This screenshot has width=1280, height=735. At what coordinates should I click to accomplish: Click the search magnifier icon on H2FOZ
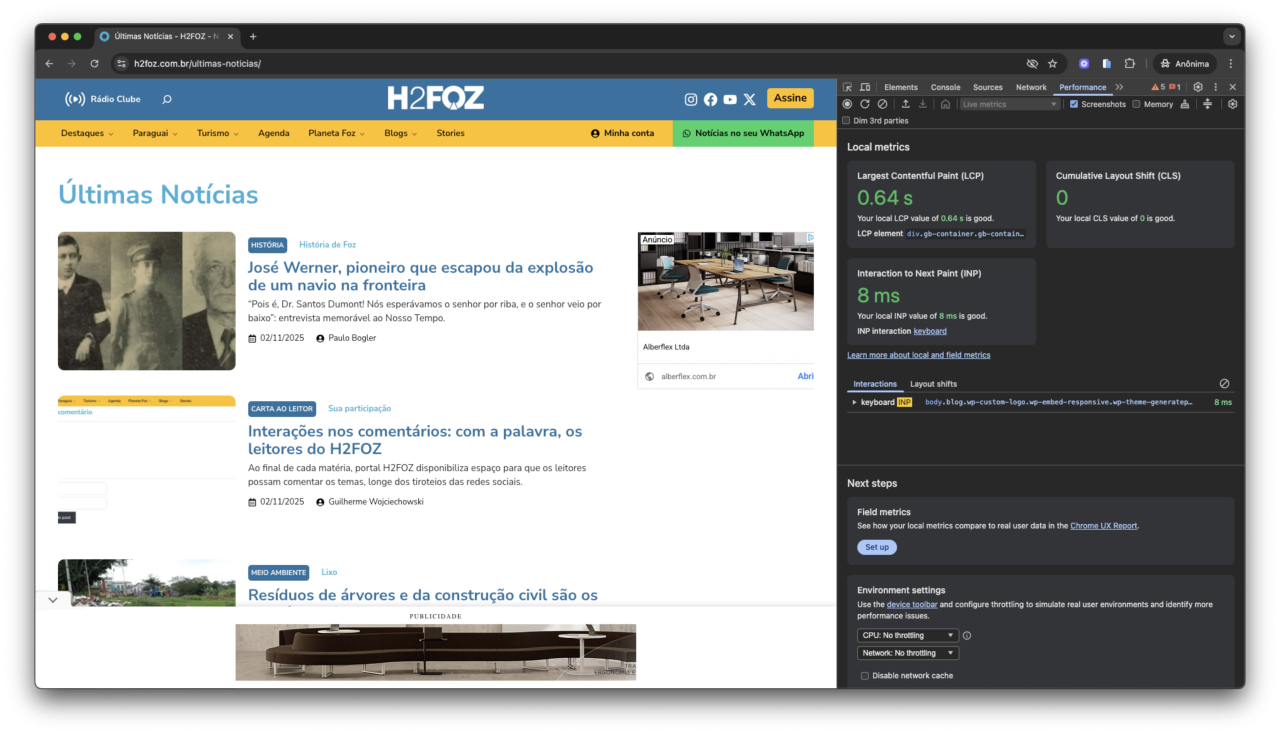pyautogui.click(x=167, y=99)
